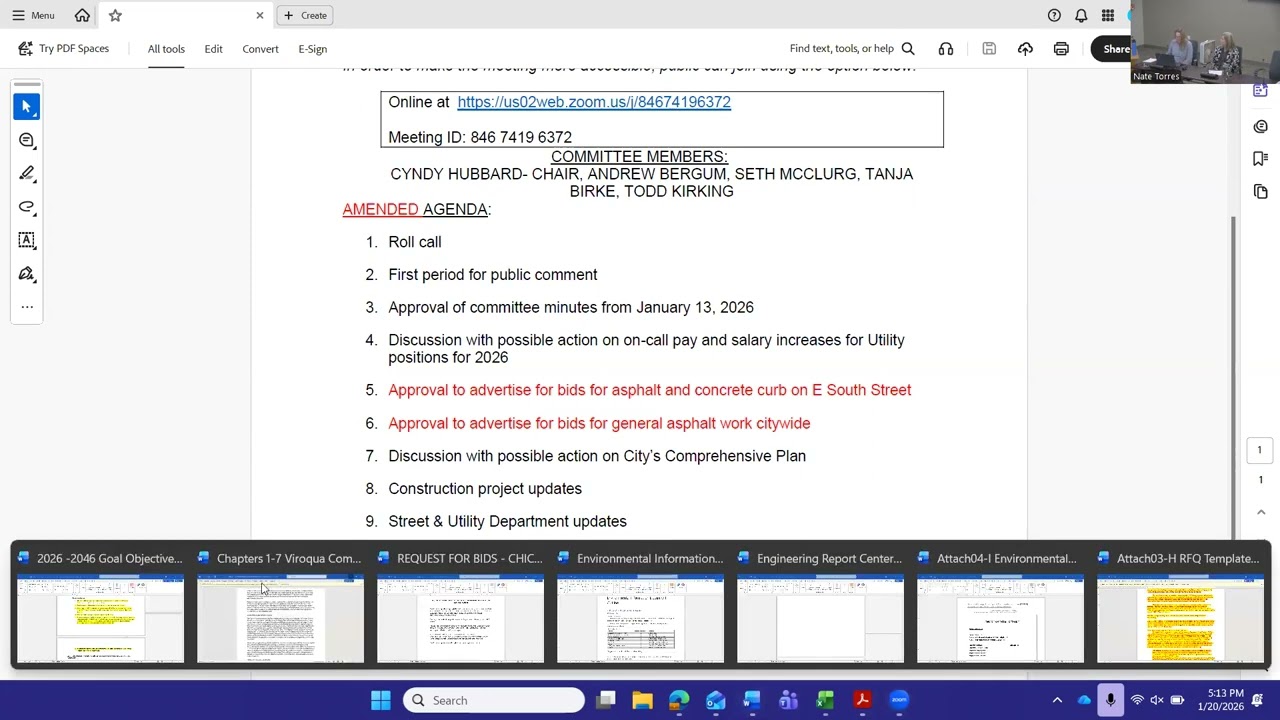Screen dimensions: 1280x720
Task: Select the Highlight pen tool
Action: coord(27,173)
